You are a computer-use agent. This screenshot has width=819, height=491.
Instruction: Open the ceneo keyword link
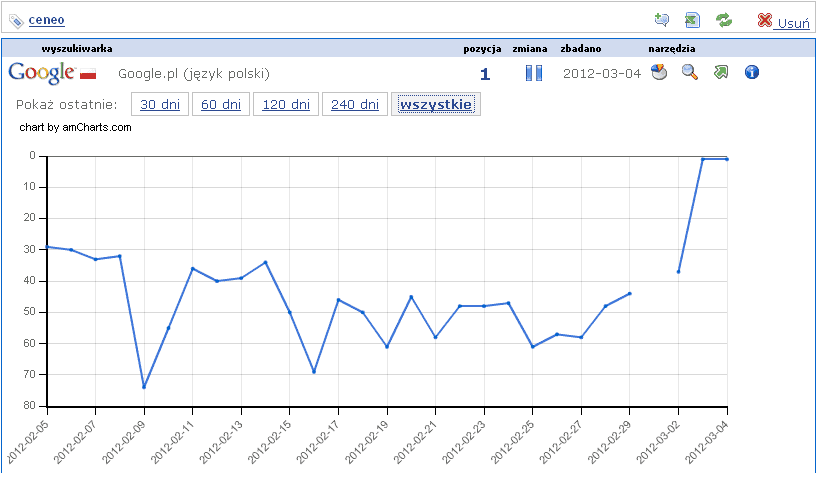click(x=47, y=20)
